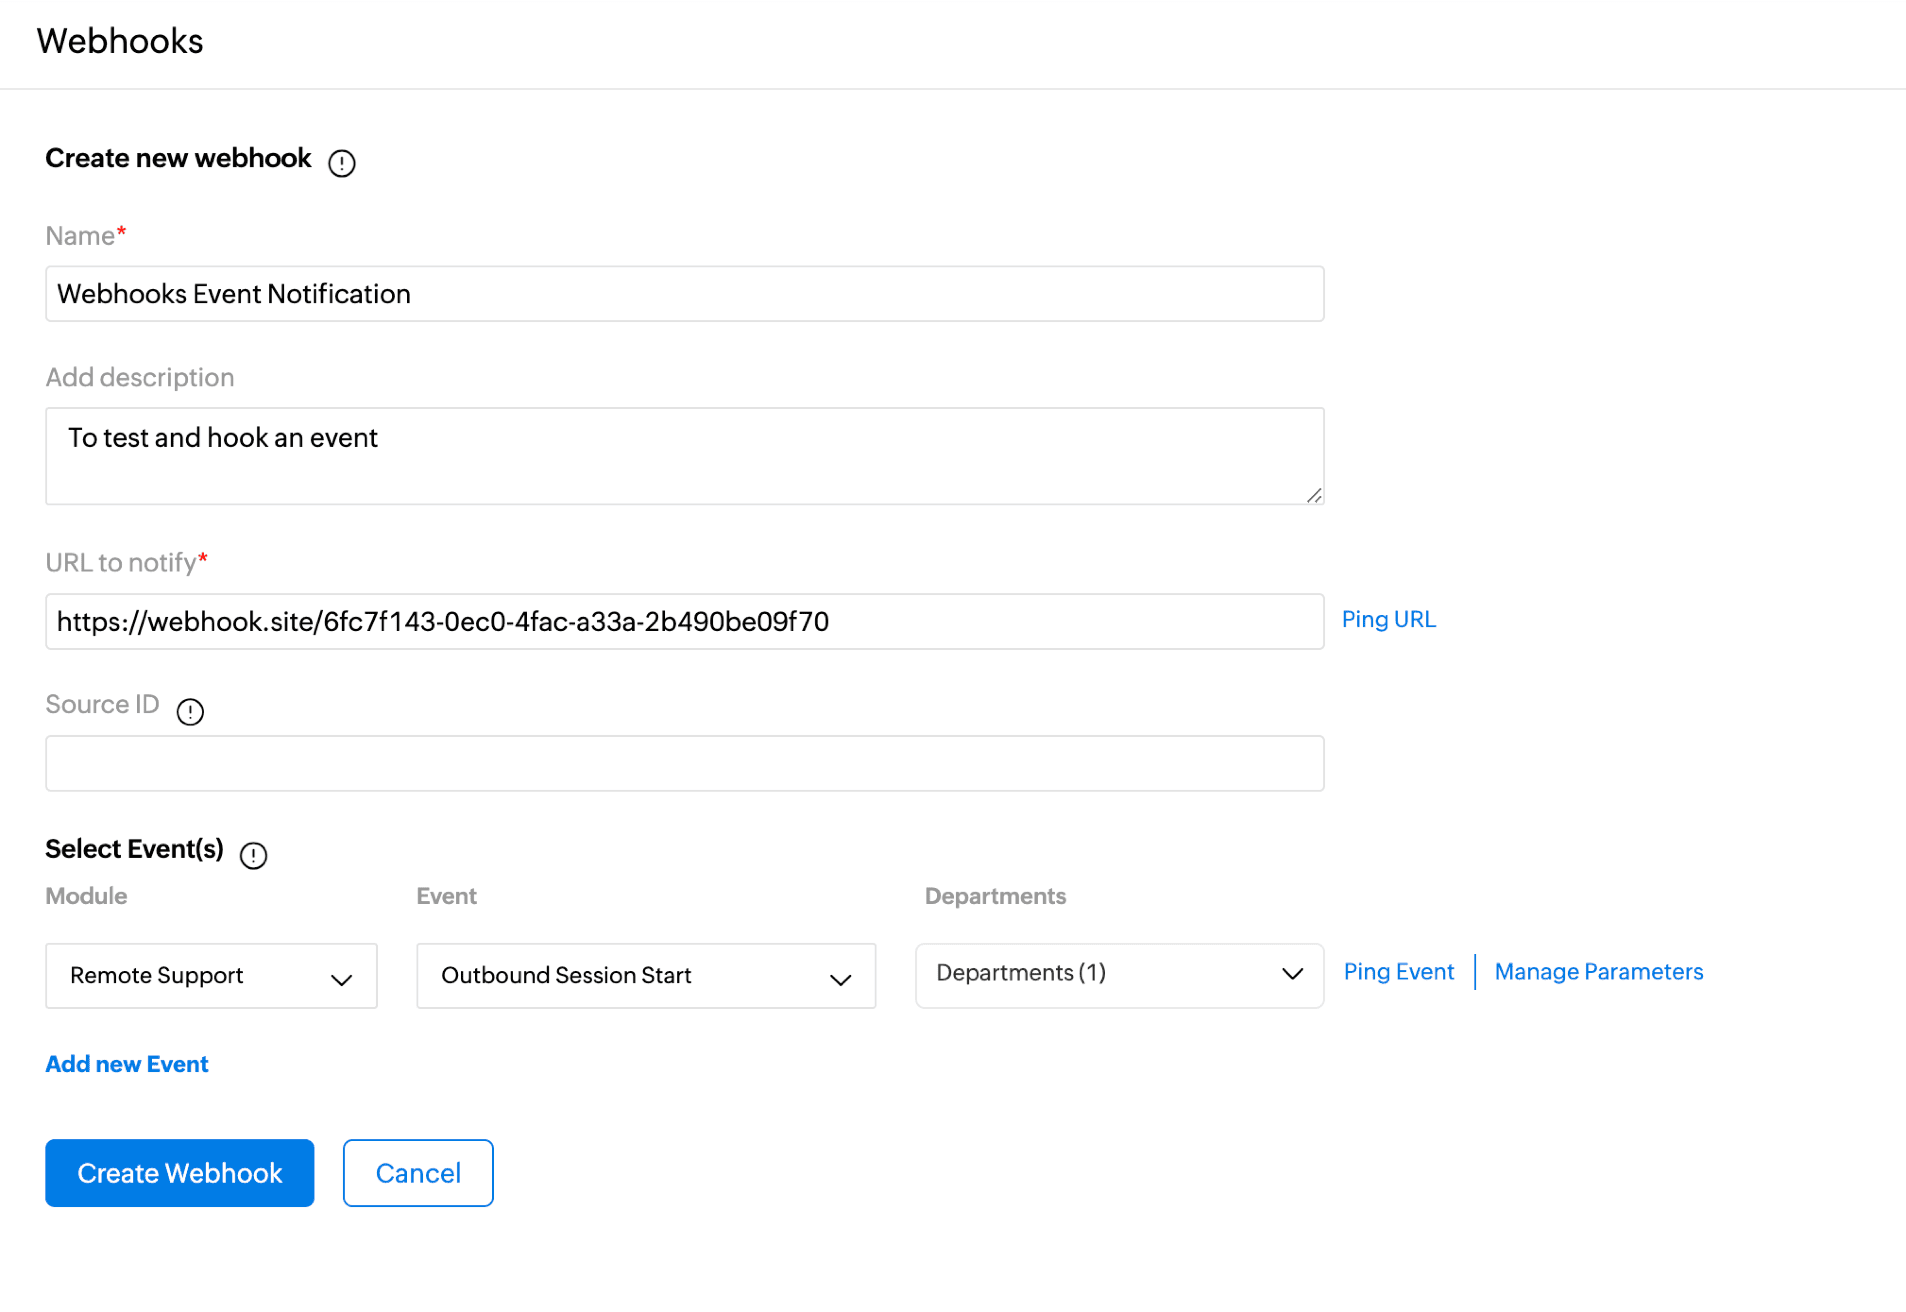
Task: Open Manage Parameters
Action: tap(1598, 972)
